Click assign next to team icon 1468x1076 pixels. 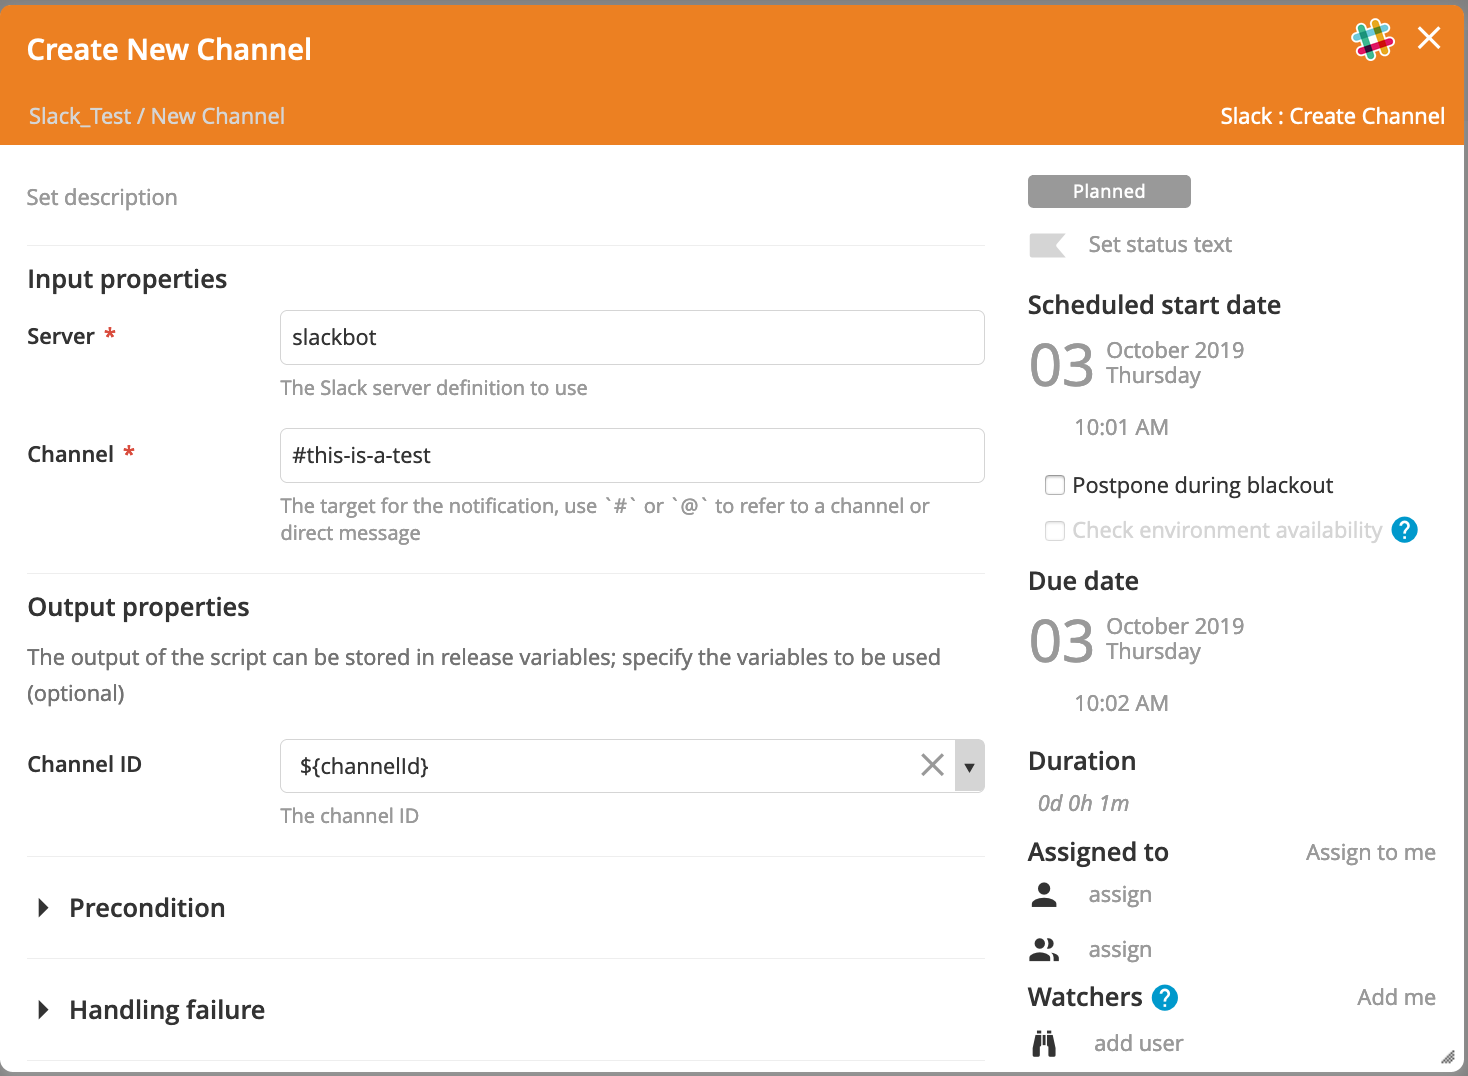point(1120,950)
